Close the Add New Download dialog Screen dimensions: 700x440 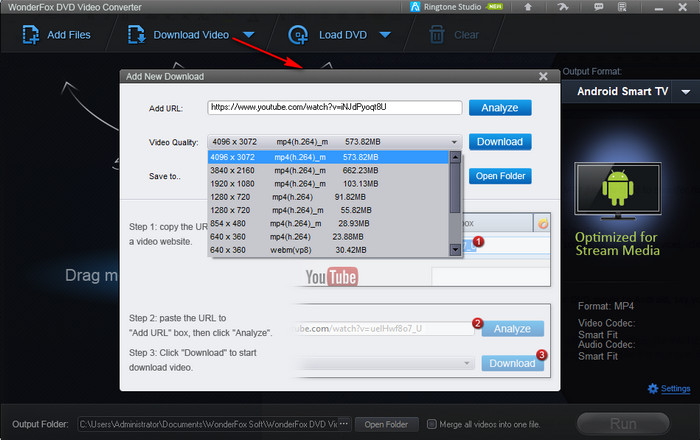[x=543, y=76]
